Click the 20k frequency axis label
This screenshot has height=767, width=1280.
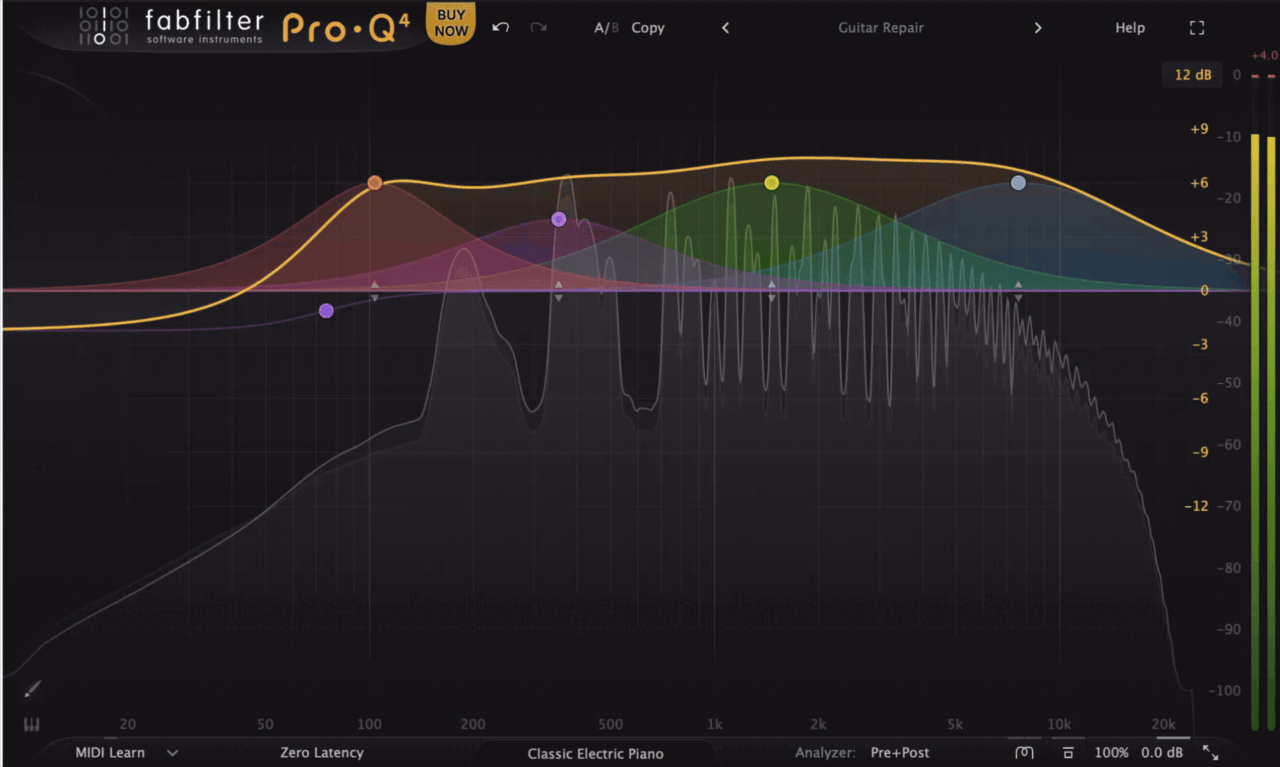(1163, 724)
